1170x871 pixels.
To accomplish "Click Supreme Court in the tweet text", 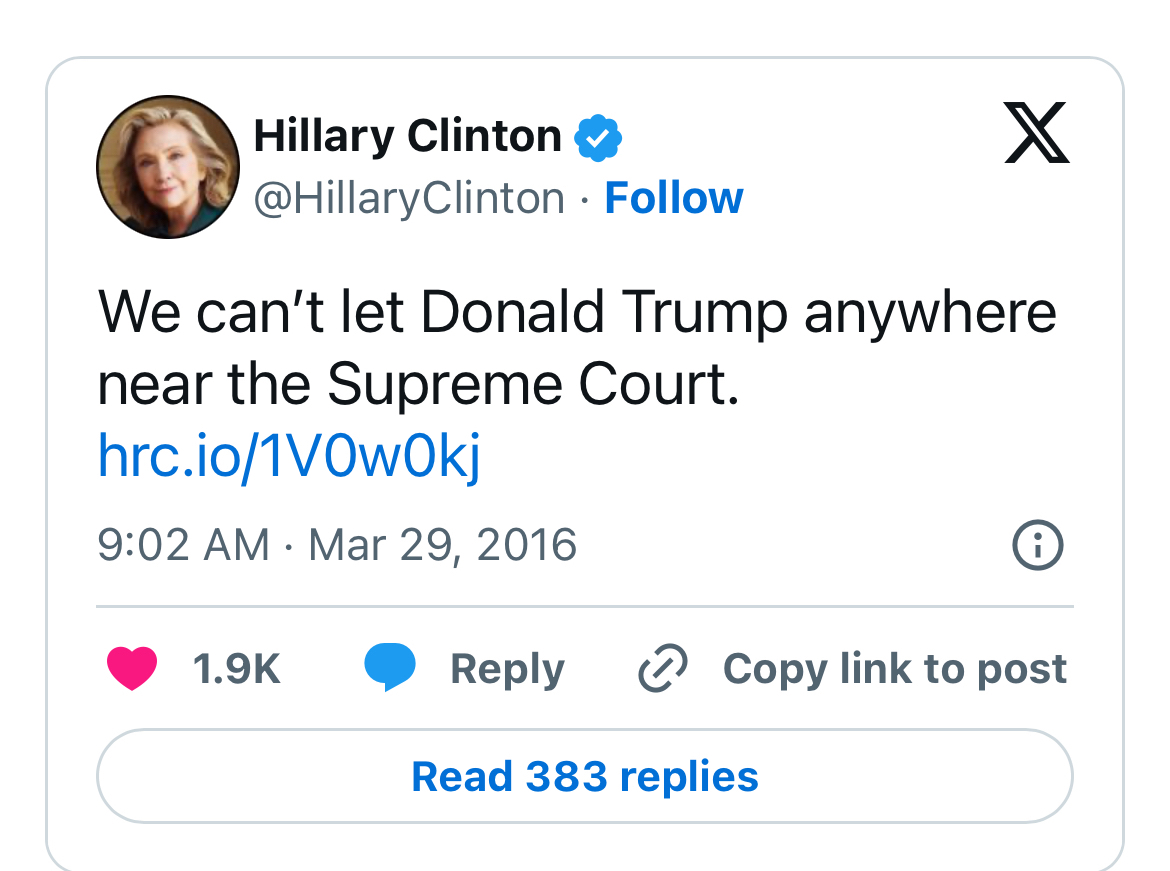I will pyautogui.click(x=533, y=385).
